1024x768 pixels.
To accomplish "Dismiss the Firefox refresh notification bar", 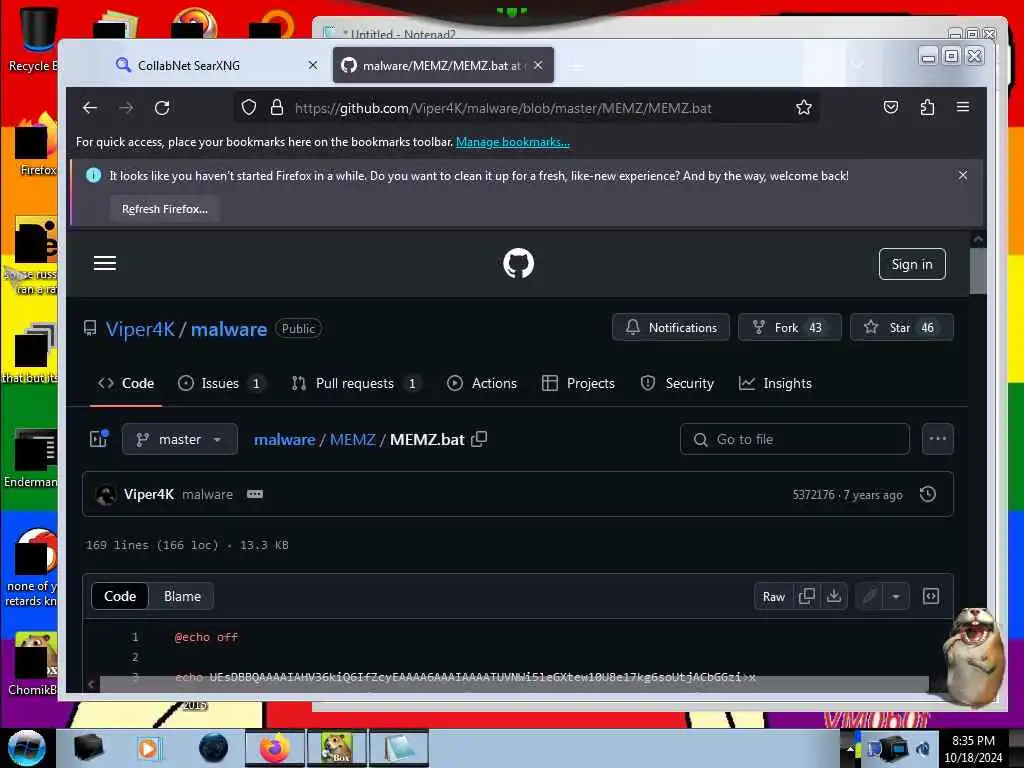I will coord(963,175).
